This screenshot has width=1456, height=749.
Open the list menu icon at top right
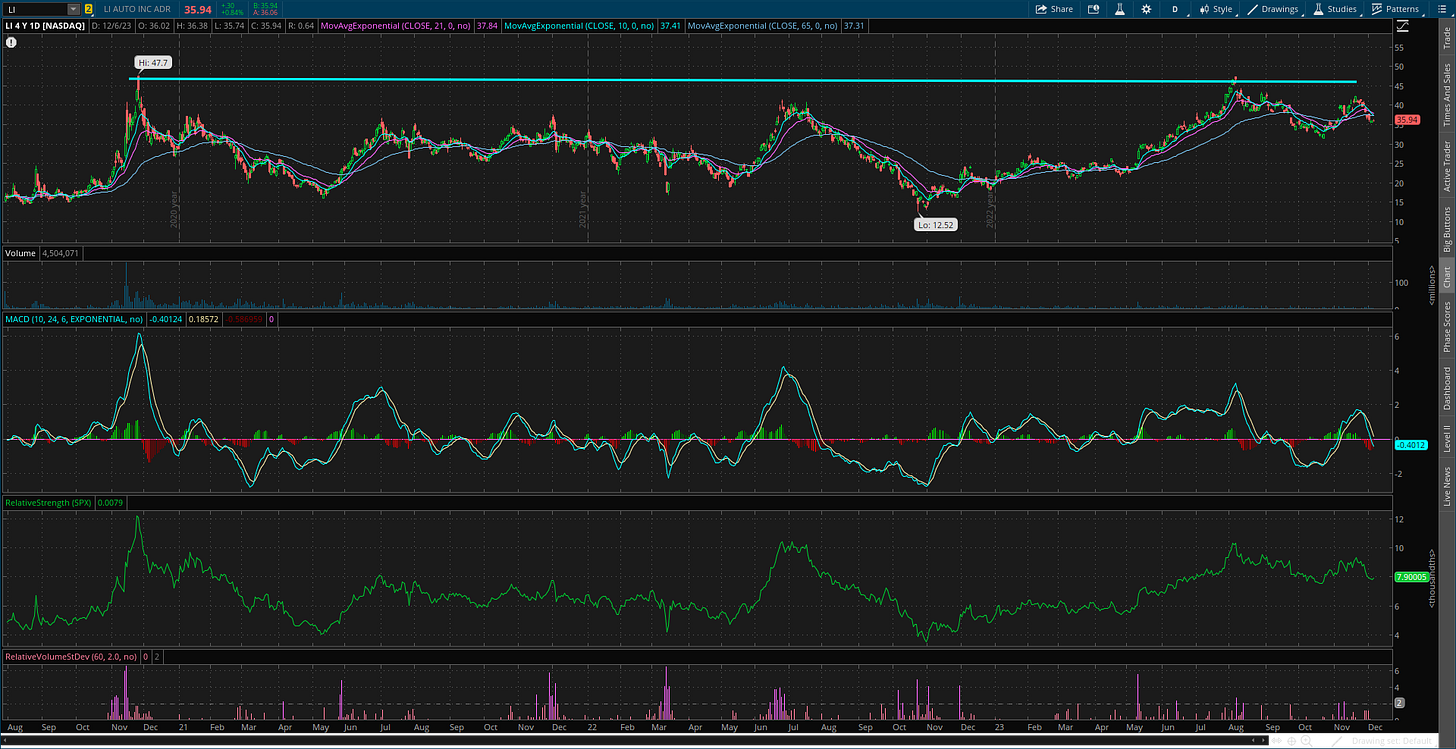(1443, 9)
